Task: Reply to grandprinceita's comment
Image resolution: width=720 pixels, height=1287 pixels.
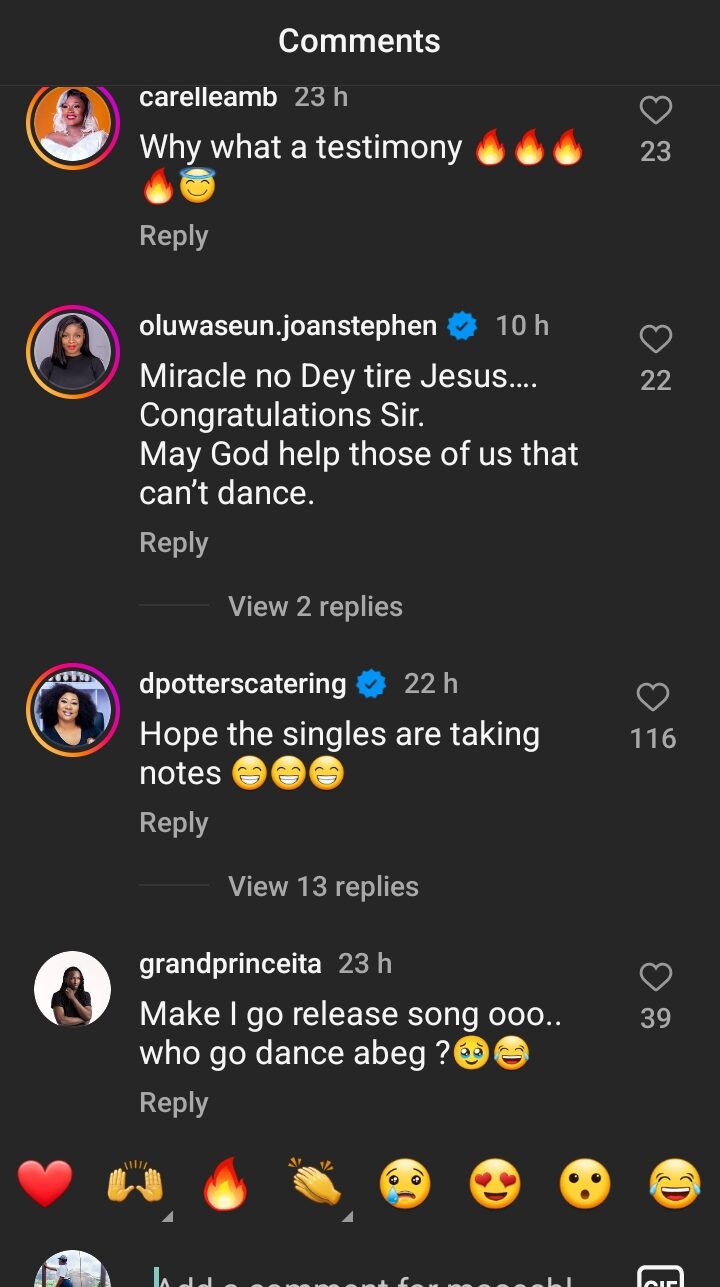Action: [x=174, y=1103]
